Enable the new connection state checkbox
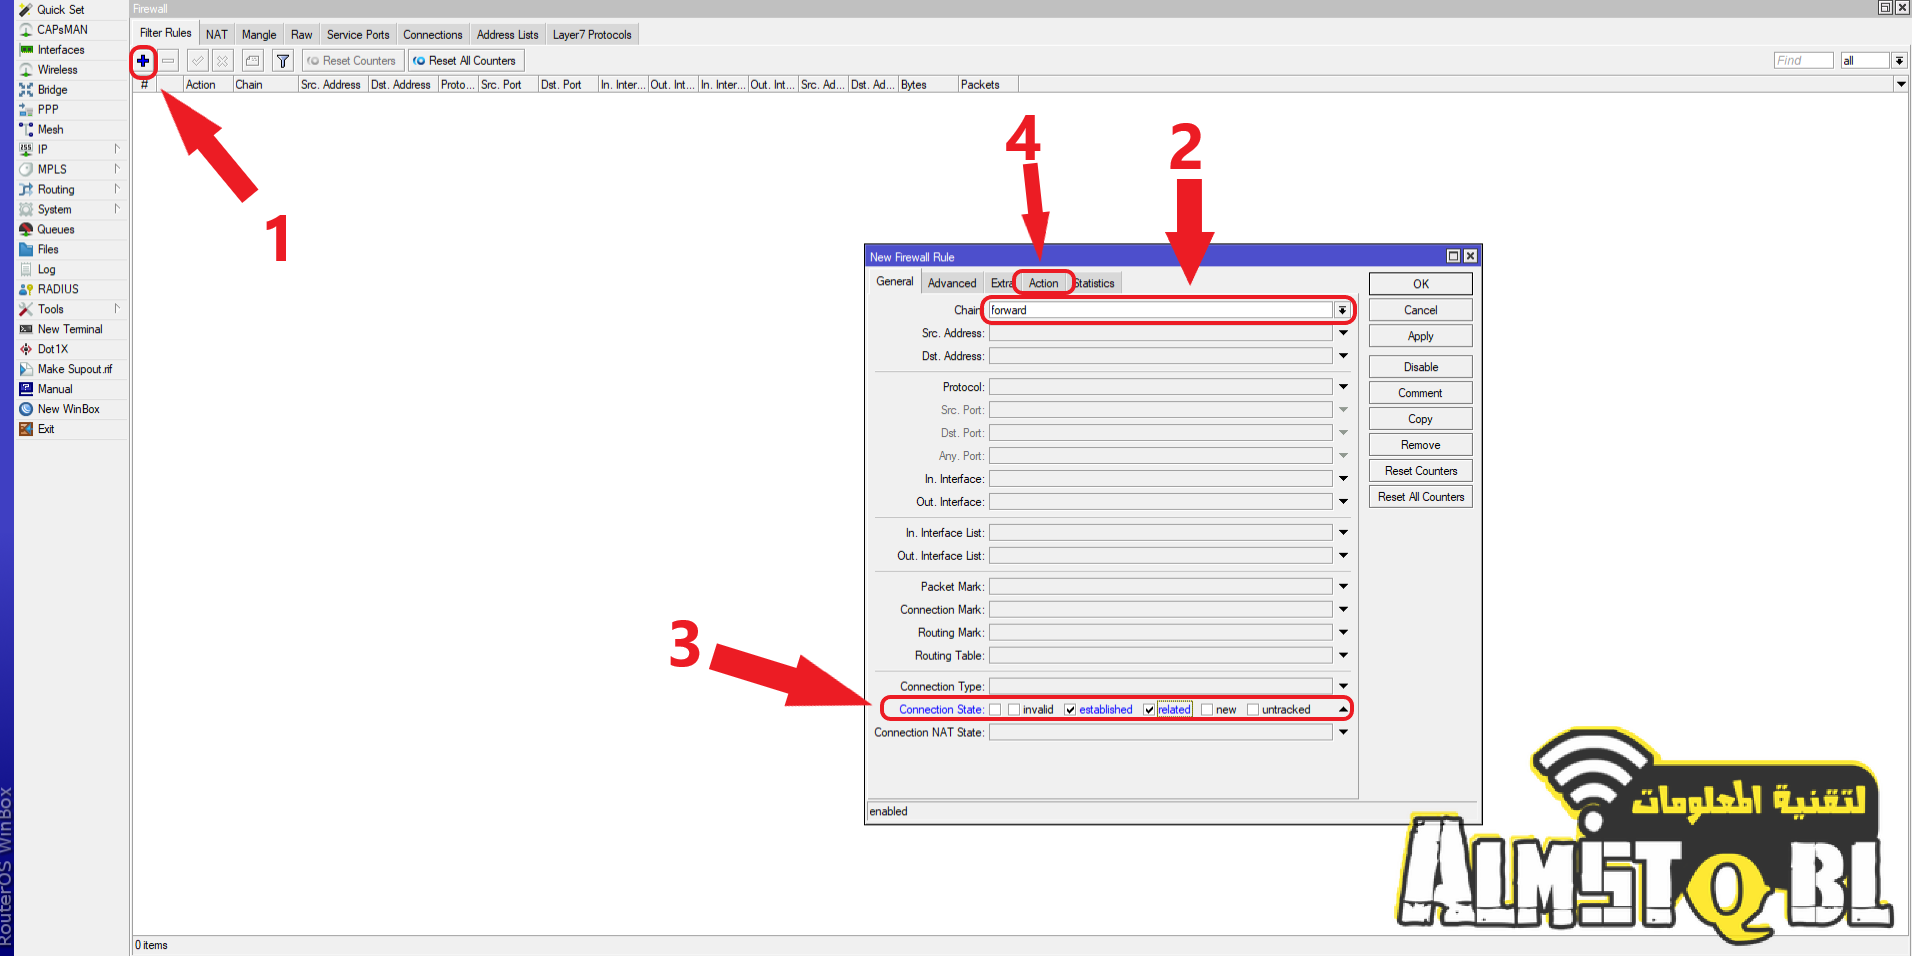Image resolution: width=1912 pixels, height=956 pixels. [1207, 710]
